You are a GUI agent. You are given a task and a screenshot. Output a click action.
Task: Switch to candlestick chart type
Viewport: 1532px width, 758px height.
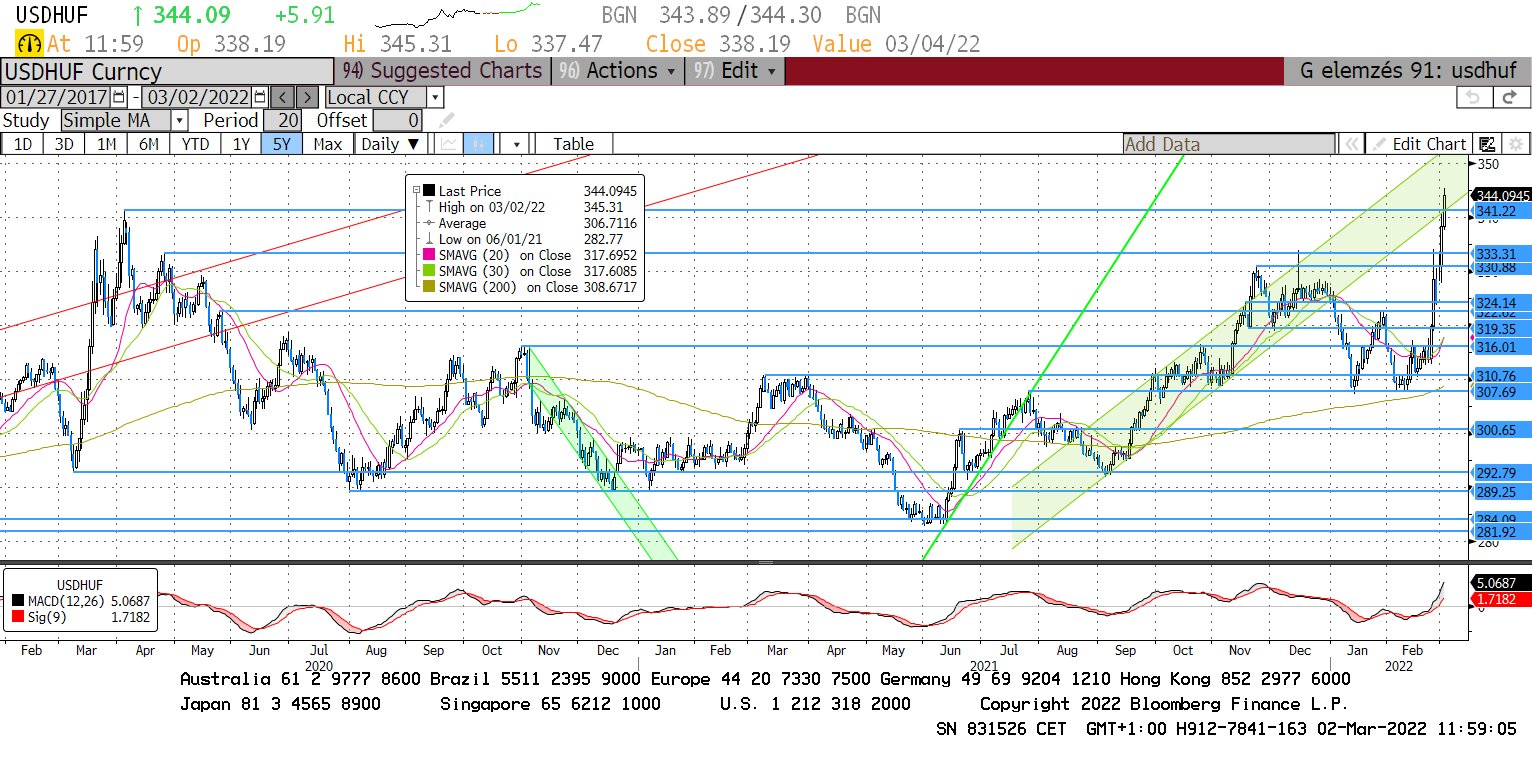click(x=479, y=144)
